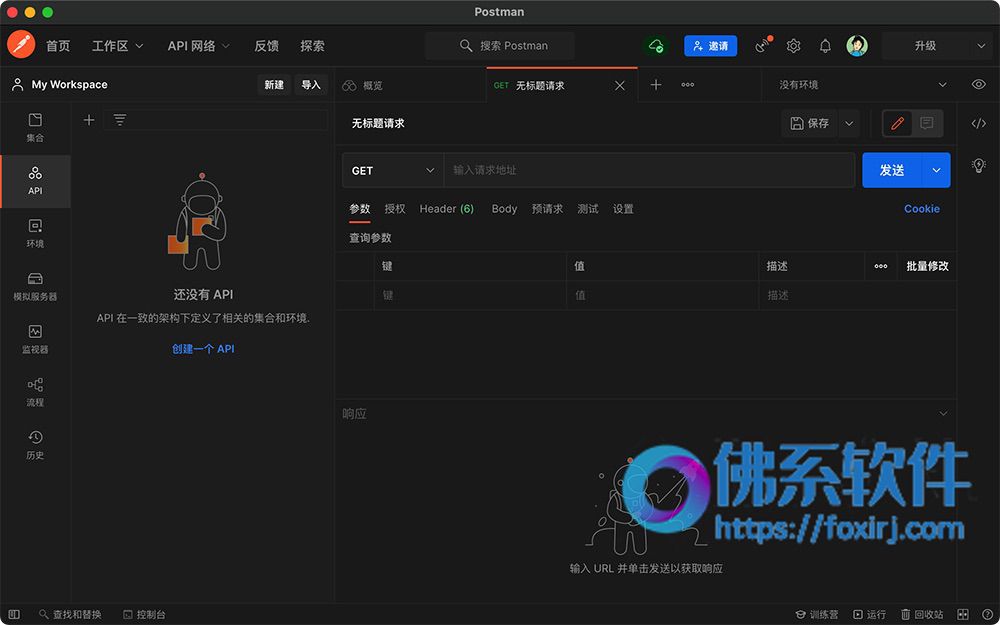Open the 环境 environments sidebar icon
This screenshot has width=1000, height=625.
(35, 233)
